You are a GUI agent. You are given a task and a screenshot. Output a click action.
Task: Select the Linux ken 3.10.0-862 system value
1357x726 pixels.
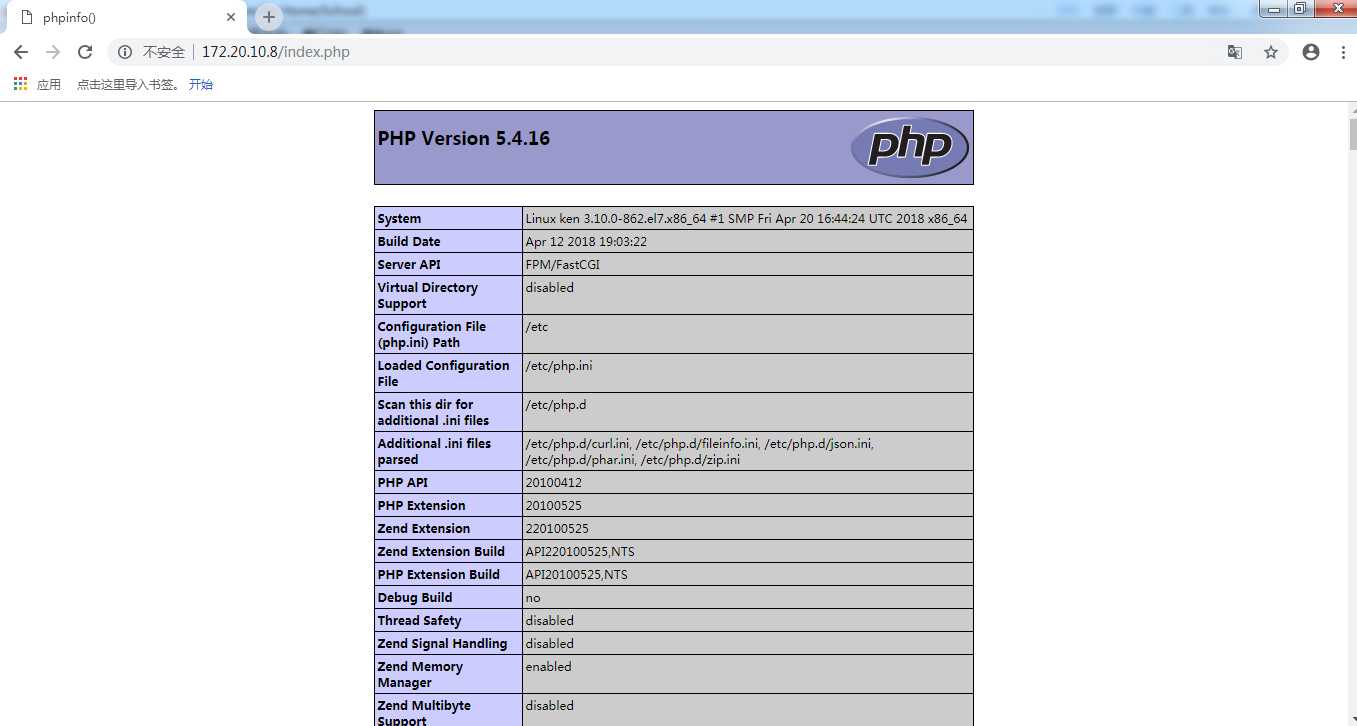tap(746, 219)
